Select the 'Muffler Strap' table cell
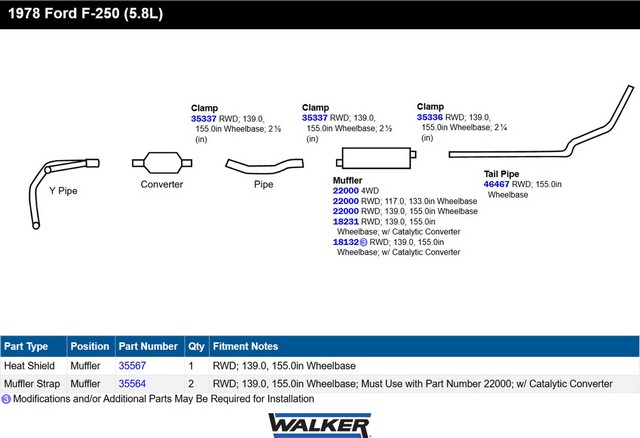 point(32,384)
